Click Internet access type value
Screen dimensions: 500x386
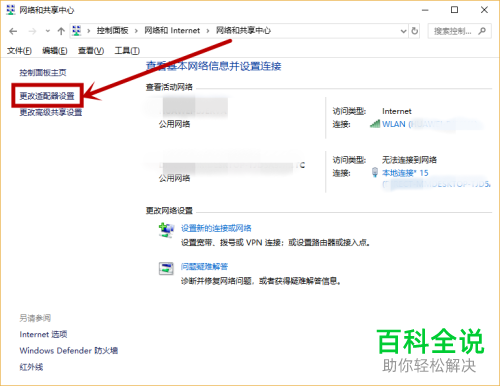pyautogui.click(x=397, y=111)
